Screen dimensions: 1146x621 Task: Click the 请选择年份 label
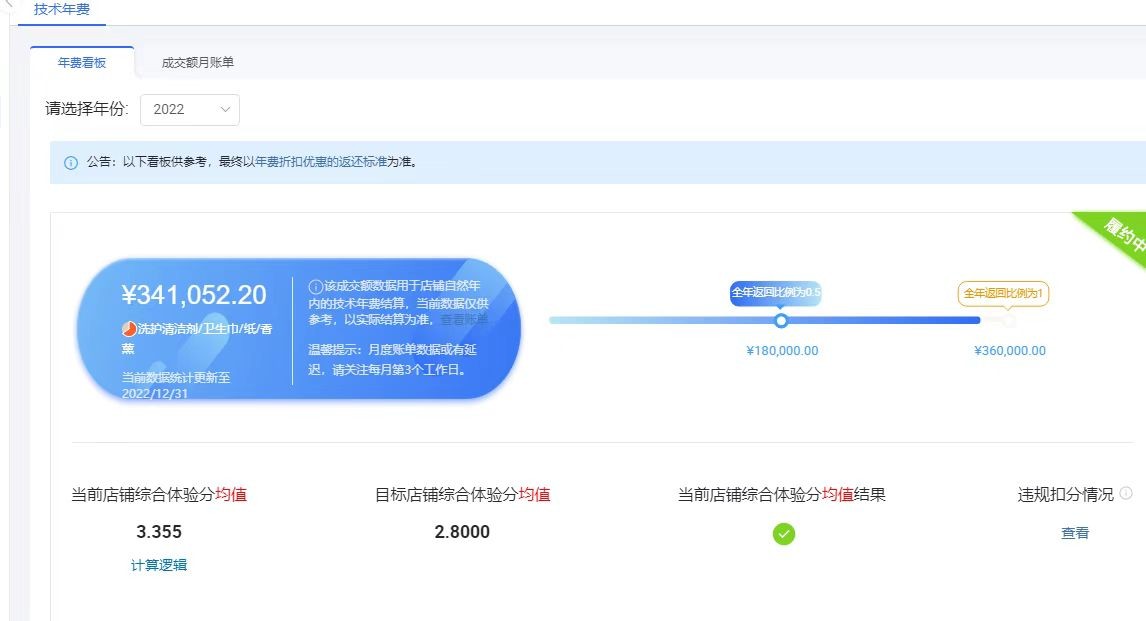click(x=86, y=109)
